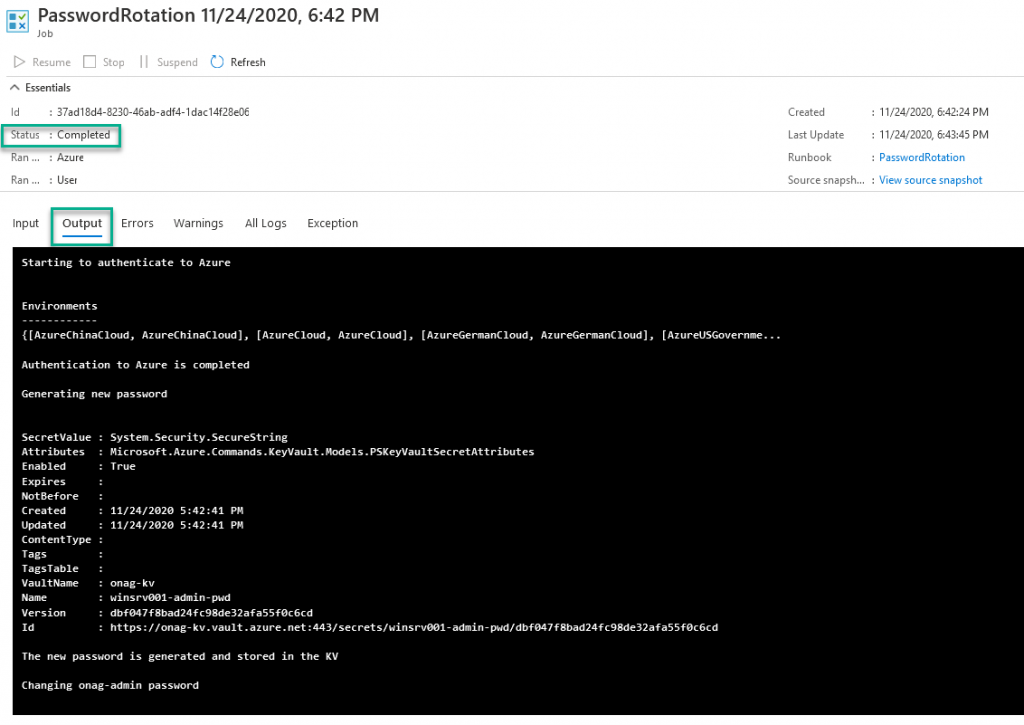
Task: Click the VaultName onag-kv line
Action: point(88,583)
